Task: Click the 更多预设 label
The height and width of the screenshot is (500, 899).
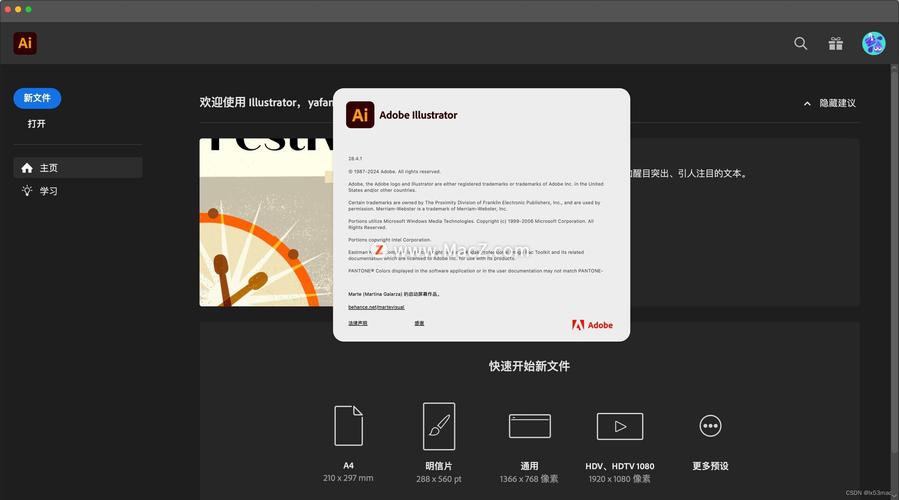Action: click(x=710, y=466)
